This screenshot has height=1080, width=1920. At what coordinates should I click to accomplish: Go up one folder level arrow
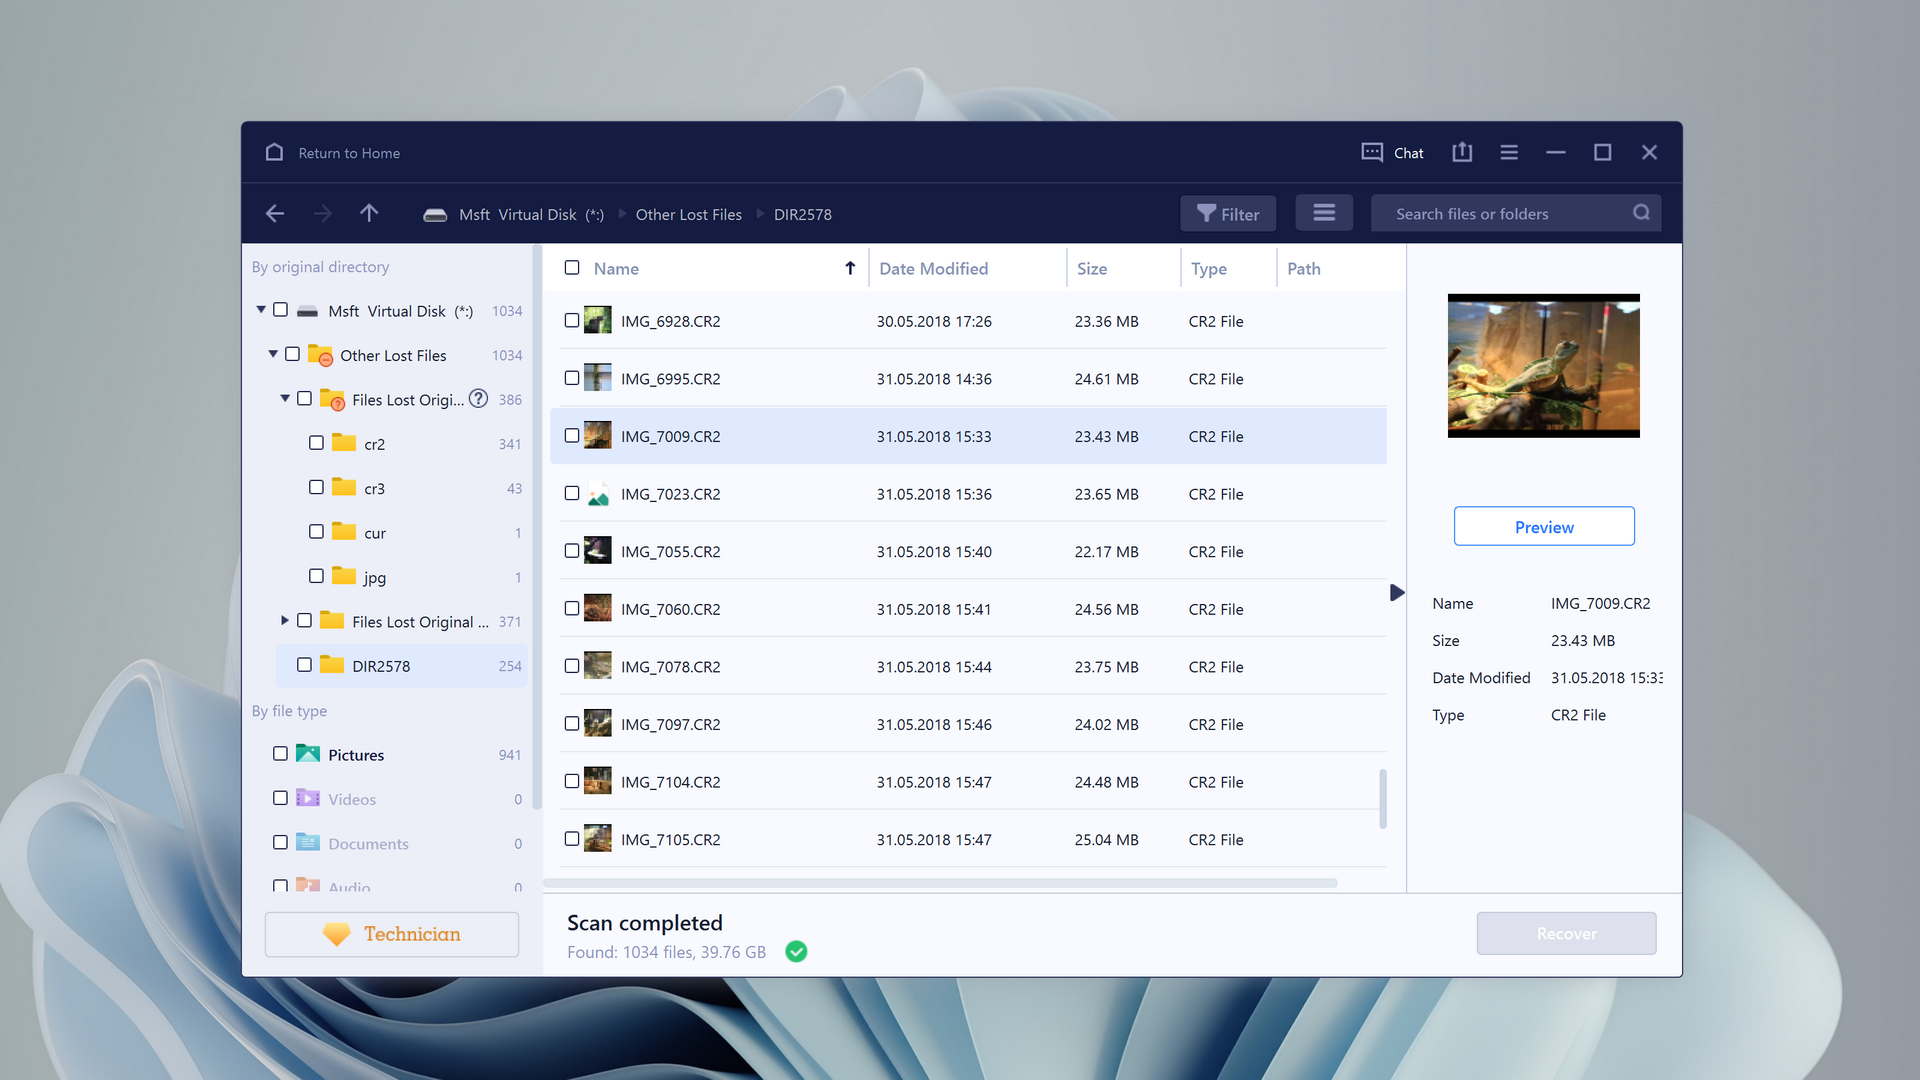point(369,213)
